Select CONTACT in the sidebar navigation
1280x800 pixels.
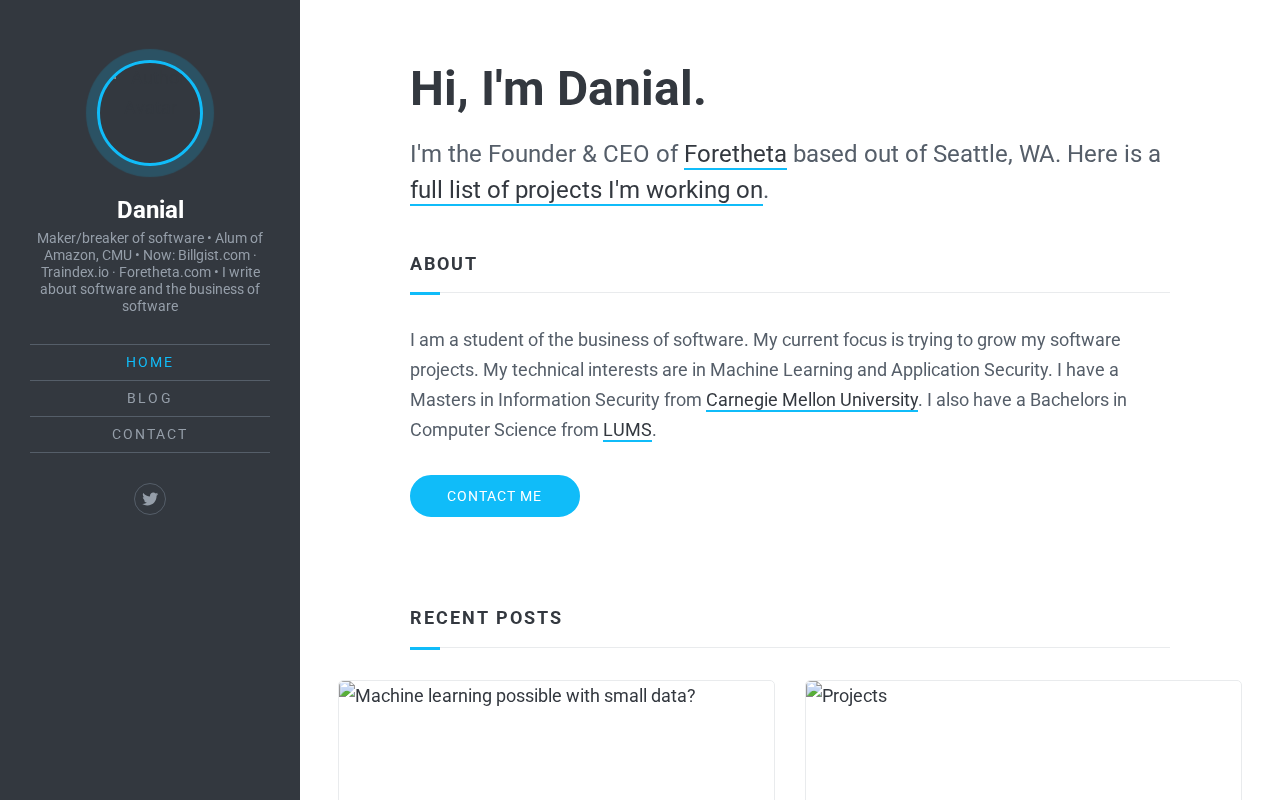[150, 434]
